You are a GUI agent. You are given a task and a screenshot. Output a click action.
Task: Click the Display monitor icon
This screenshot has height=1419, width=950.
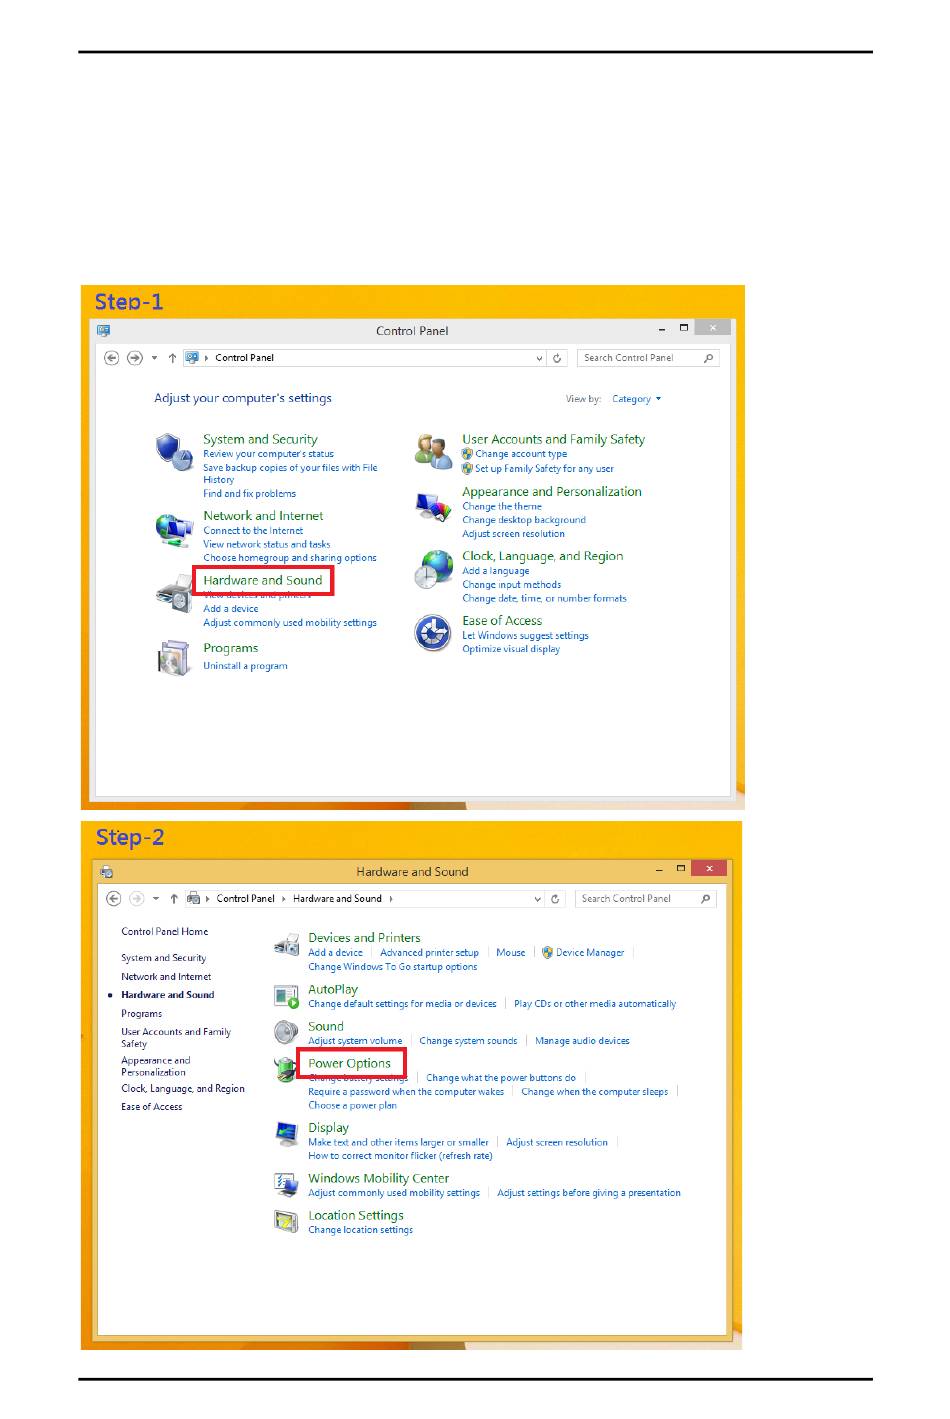(x=287, y=1133)
